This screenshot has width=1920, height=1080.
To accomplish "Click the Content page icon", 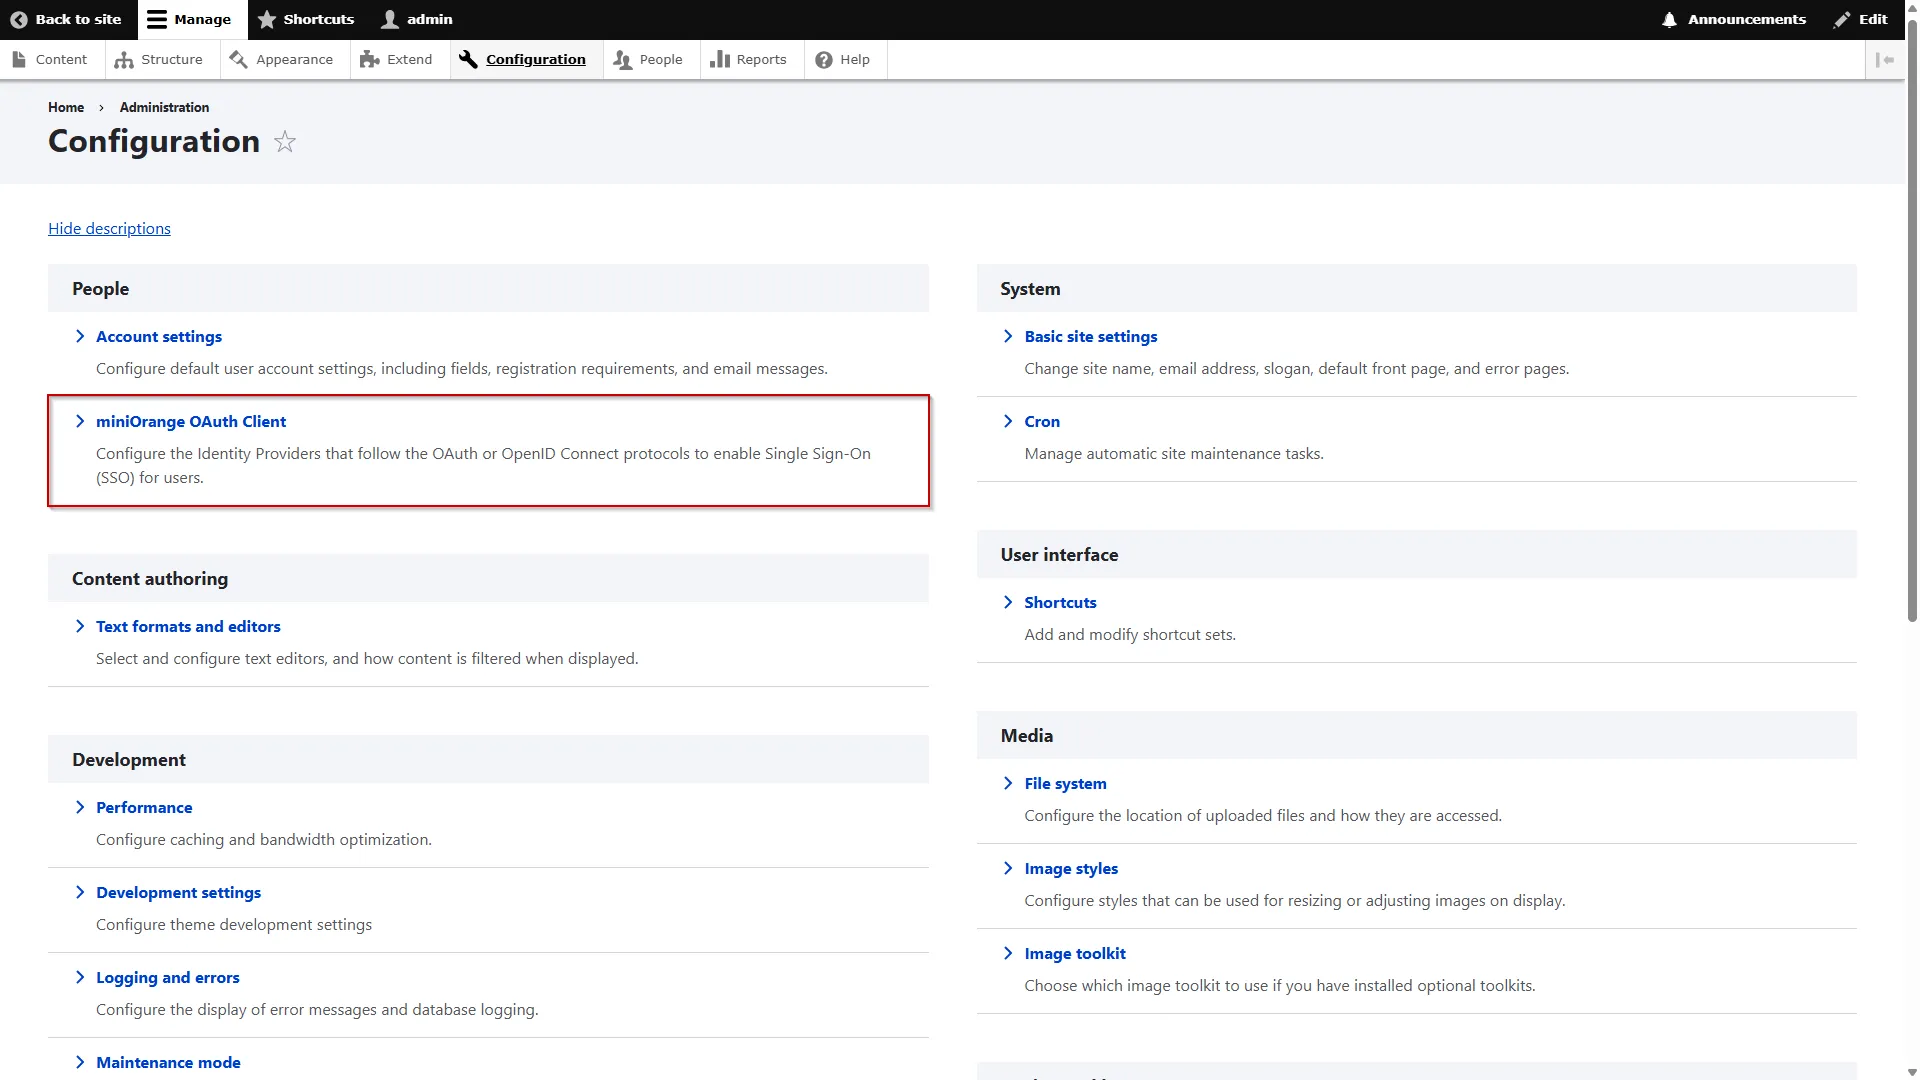I will tap(19, 59).
